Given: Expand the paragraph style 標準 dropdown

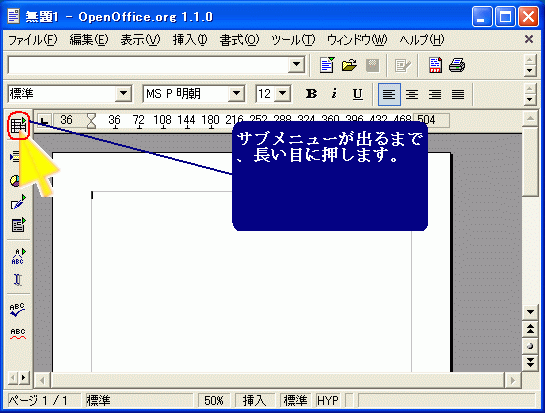Looking at the screenshot, I should point(123,94).
